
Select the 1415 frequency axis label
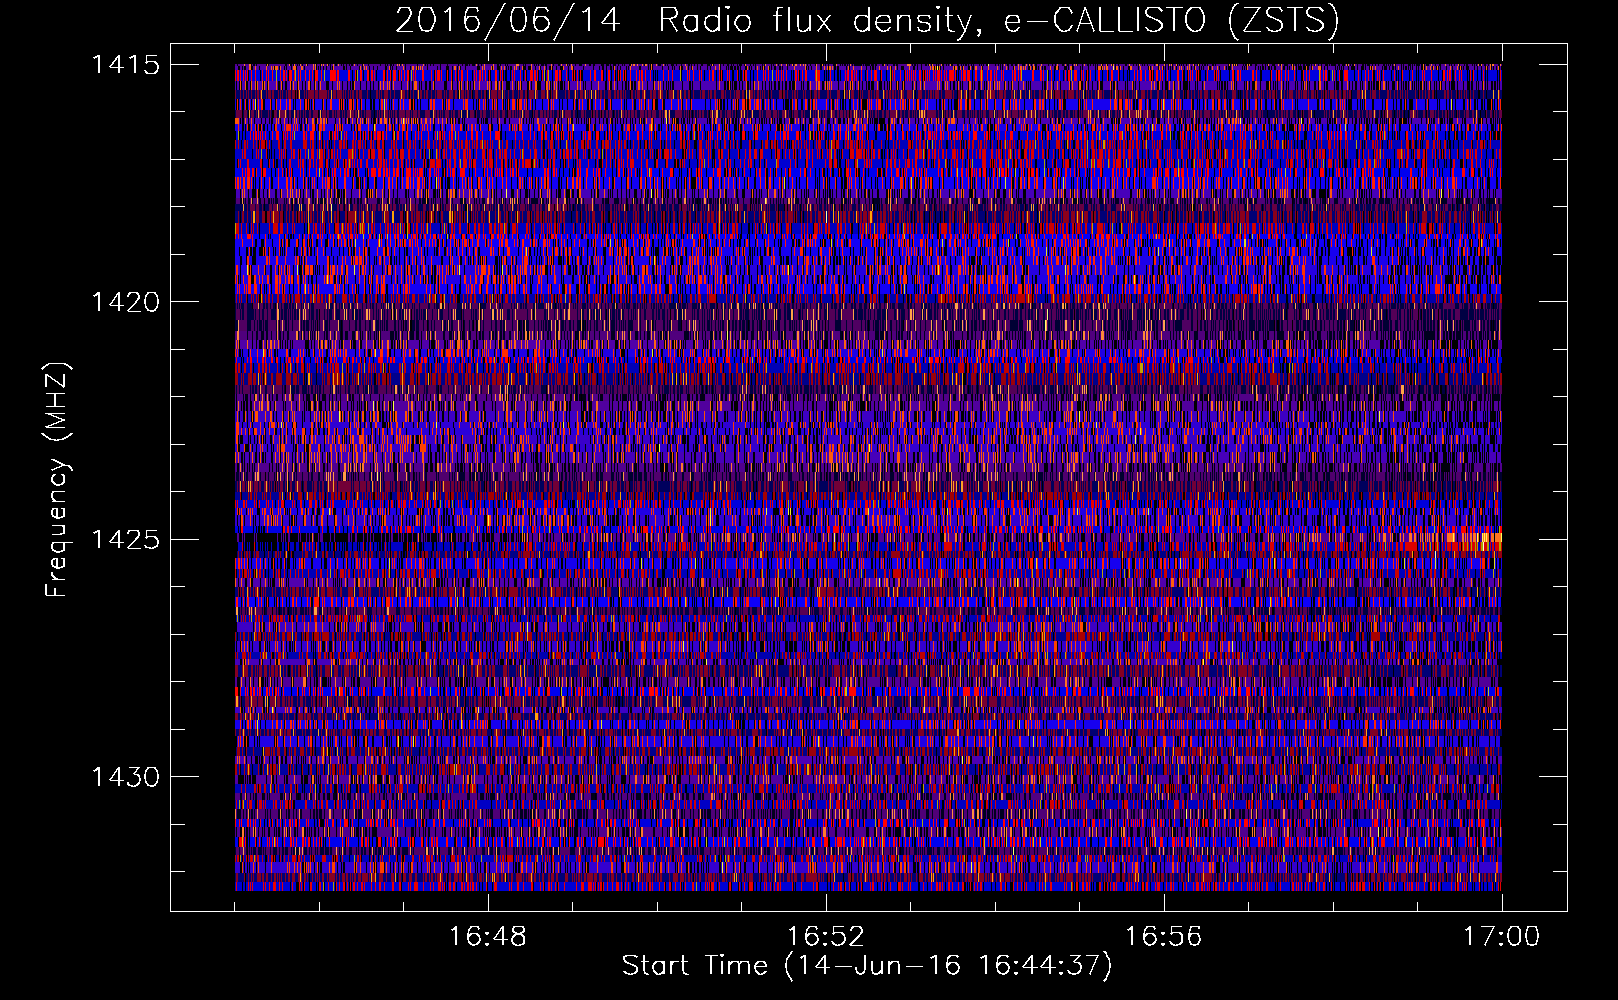tap(125, 65)
